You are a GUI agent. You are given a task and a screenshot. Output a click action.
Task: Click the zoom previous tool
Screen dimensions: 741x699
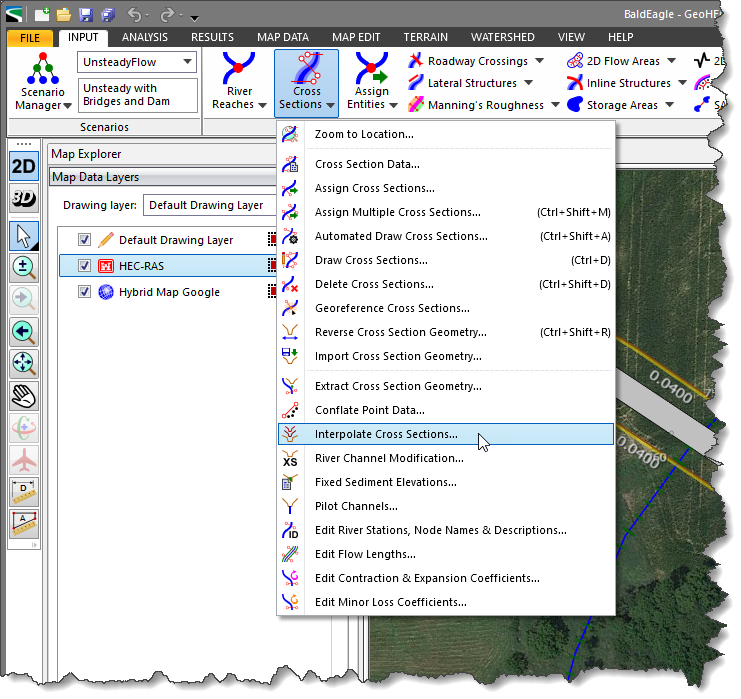24,332
